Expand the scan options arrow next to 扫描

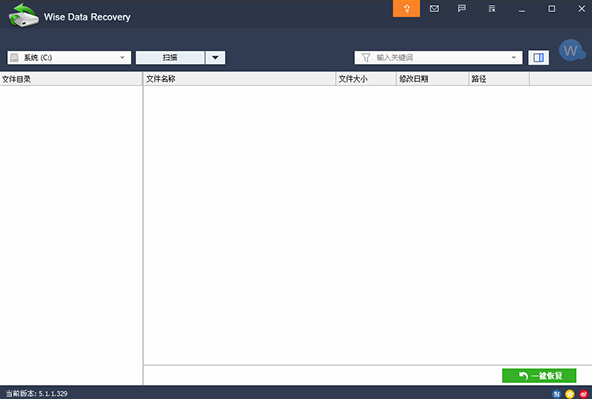point(215,57)
